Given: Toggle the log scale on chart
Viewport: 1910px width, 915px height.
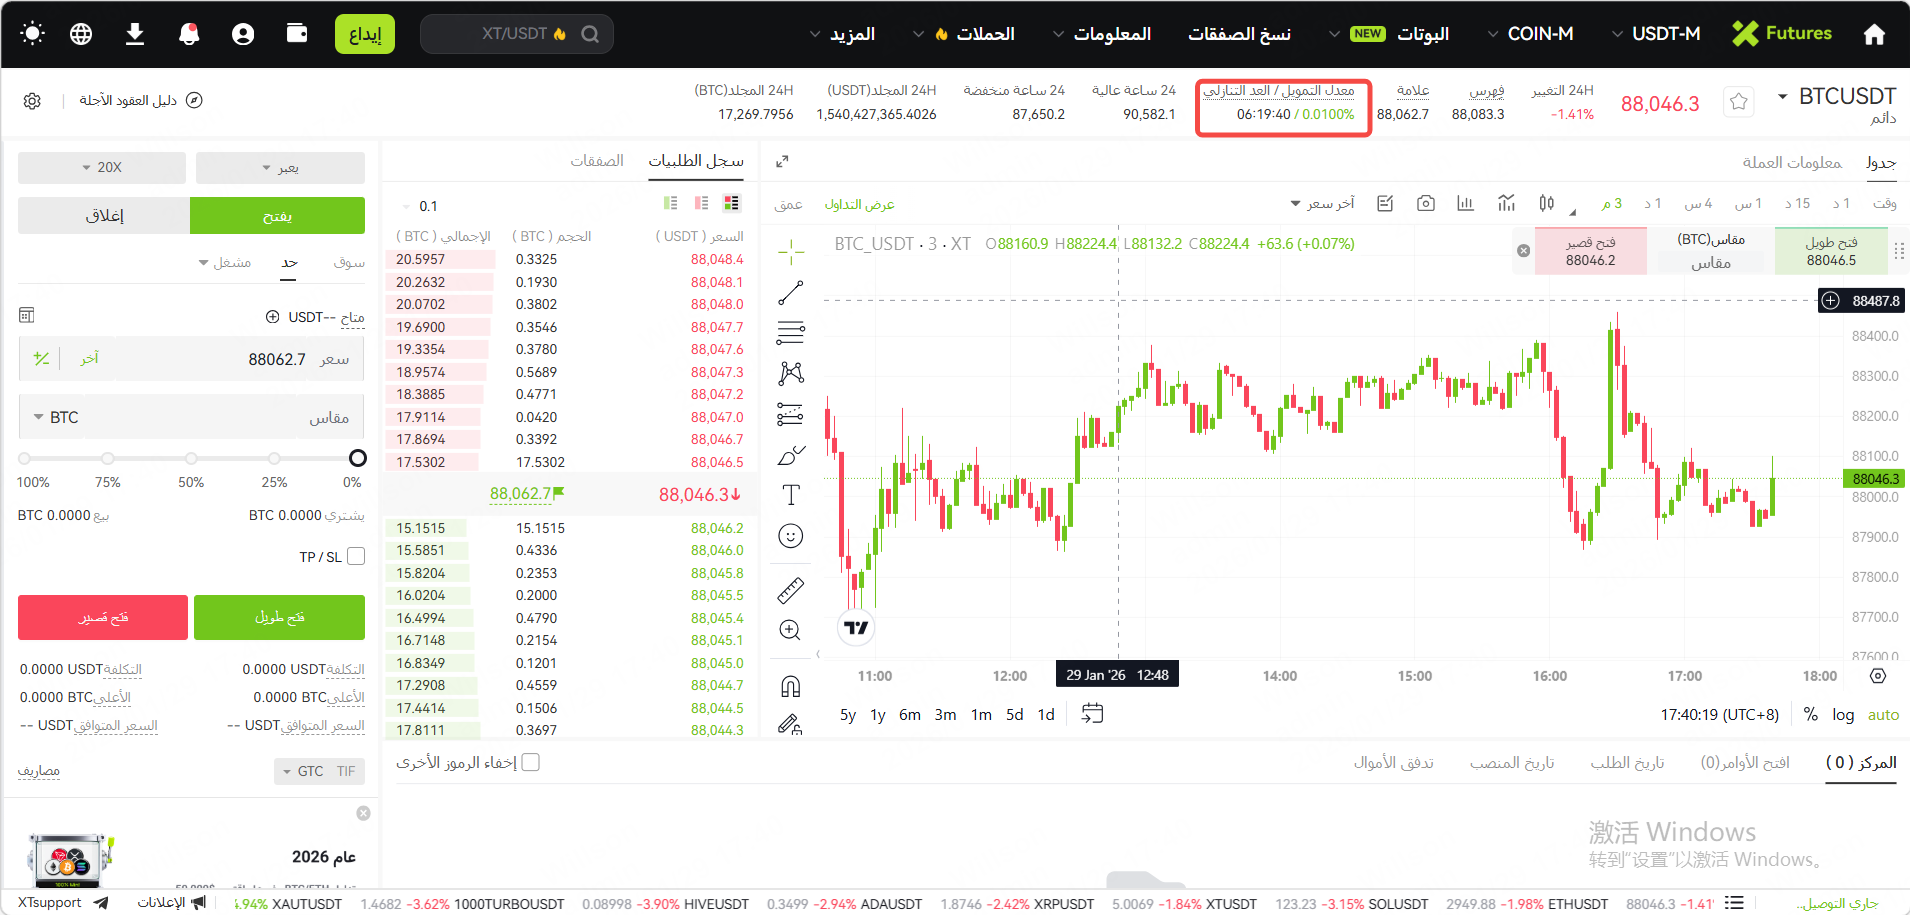Looking at the screenshot, I should (x=1842, y=715).
